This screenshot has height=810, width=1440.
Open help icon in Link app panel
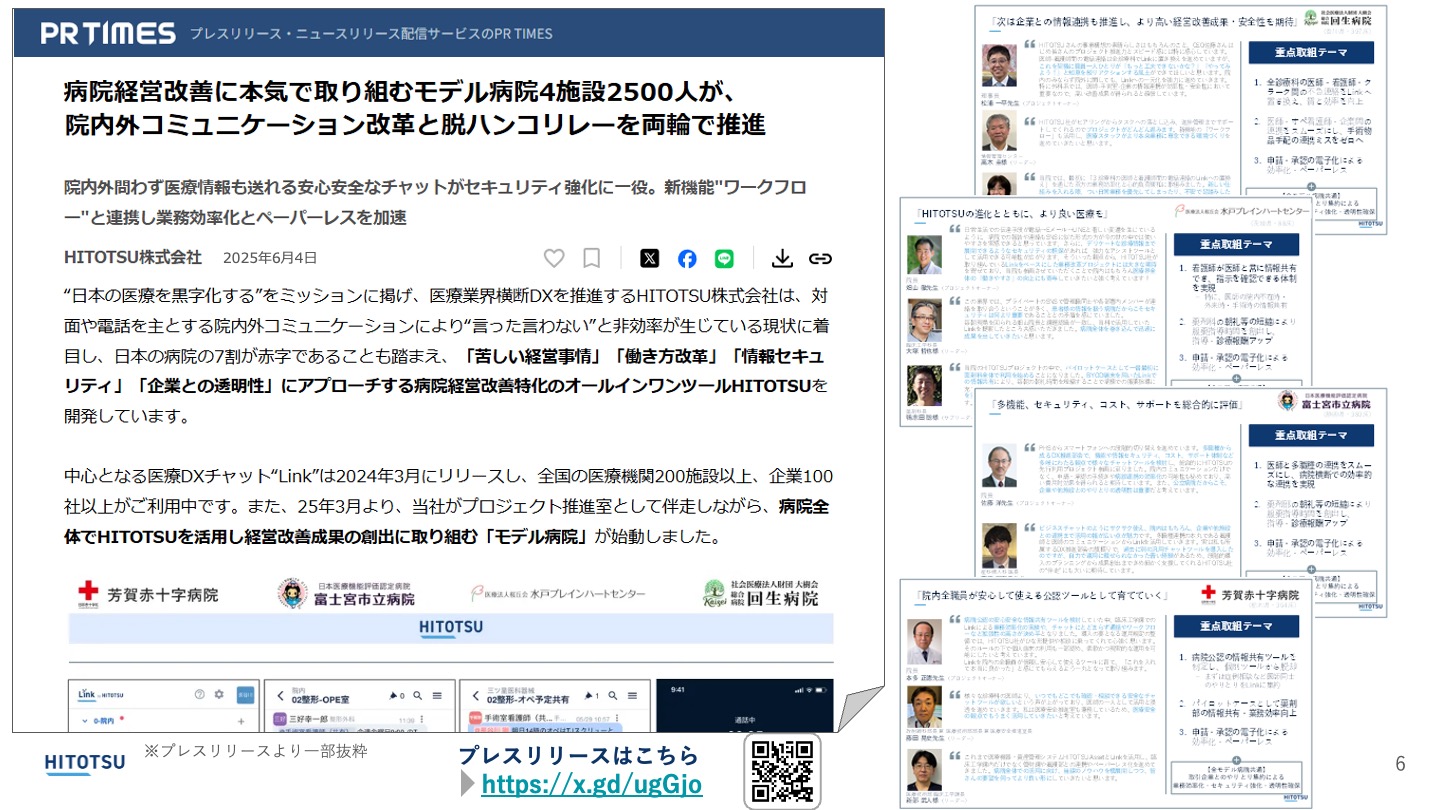pyautogui.click(x=199, y=694)
